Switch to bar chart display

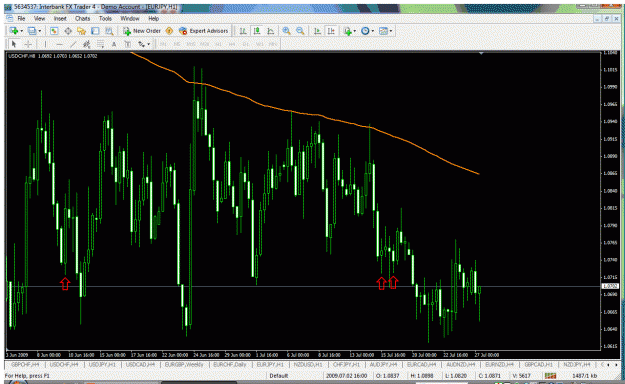point(242,31)
